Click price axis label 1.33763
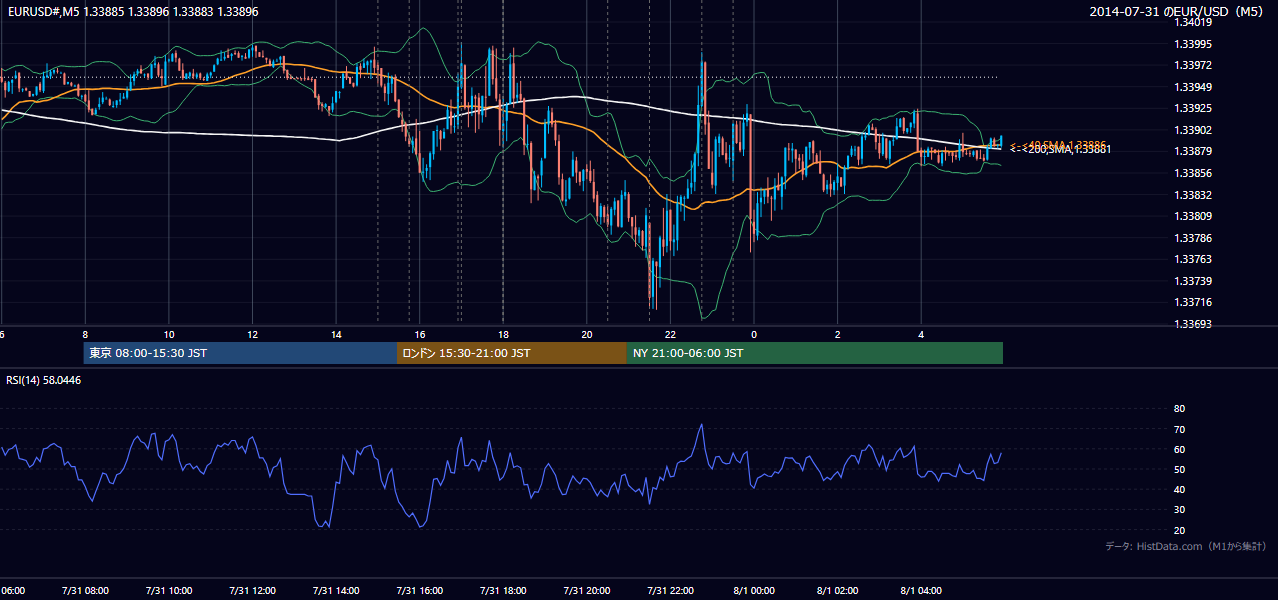 (x=1193, y=259)
